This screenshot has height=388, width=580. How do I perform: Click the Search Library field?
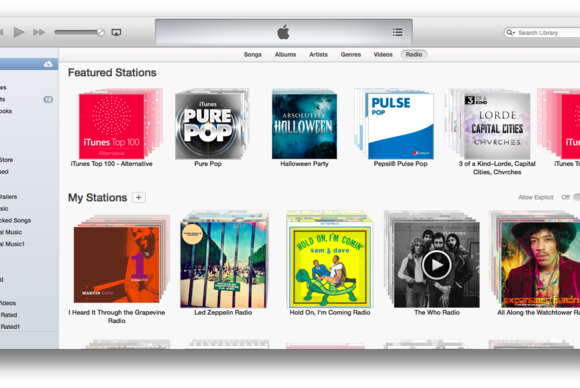542,33
